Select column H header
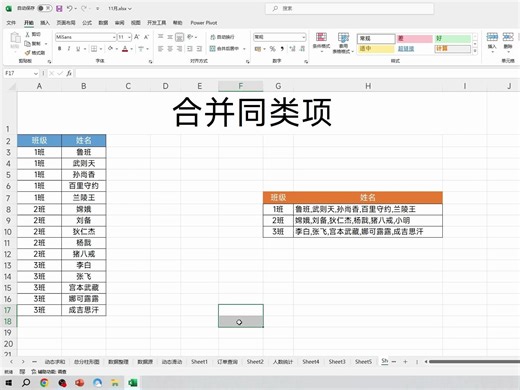Image resolution: width=520 pixels, height=390 pixels. pyautogui.click(x=368, y=86)
